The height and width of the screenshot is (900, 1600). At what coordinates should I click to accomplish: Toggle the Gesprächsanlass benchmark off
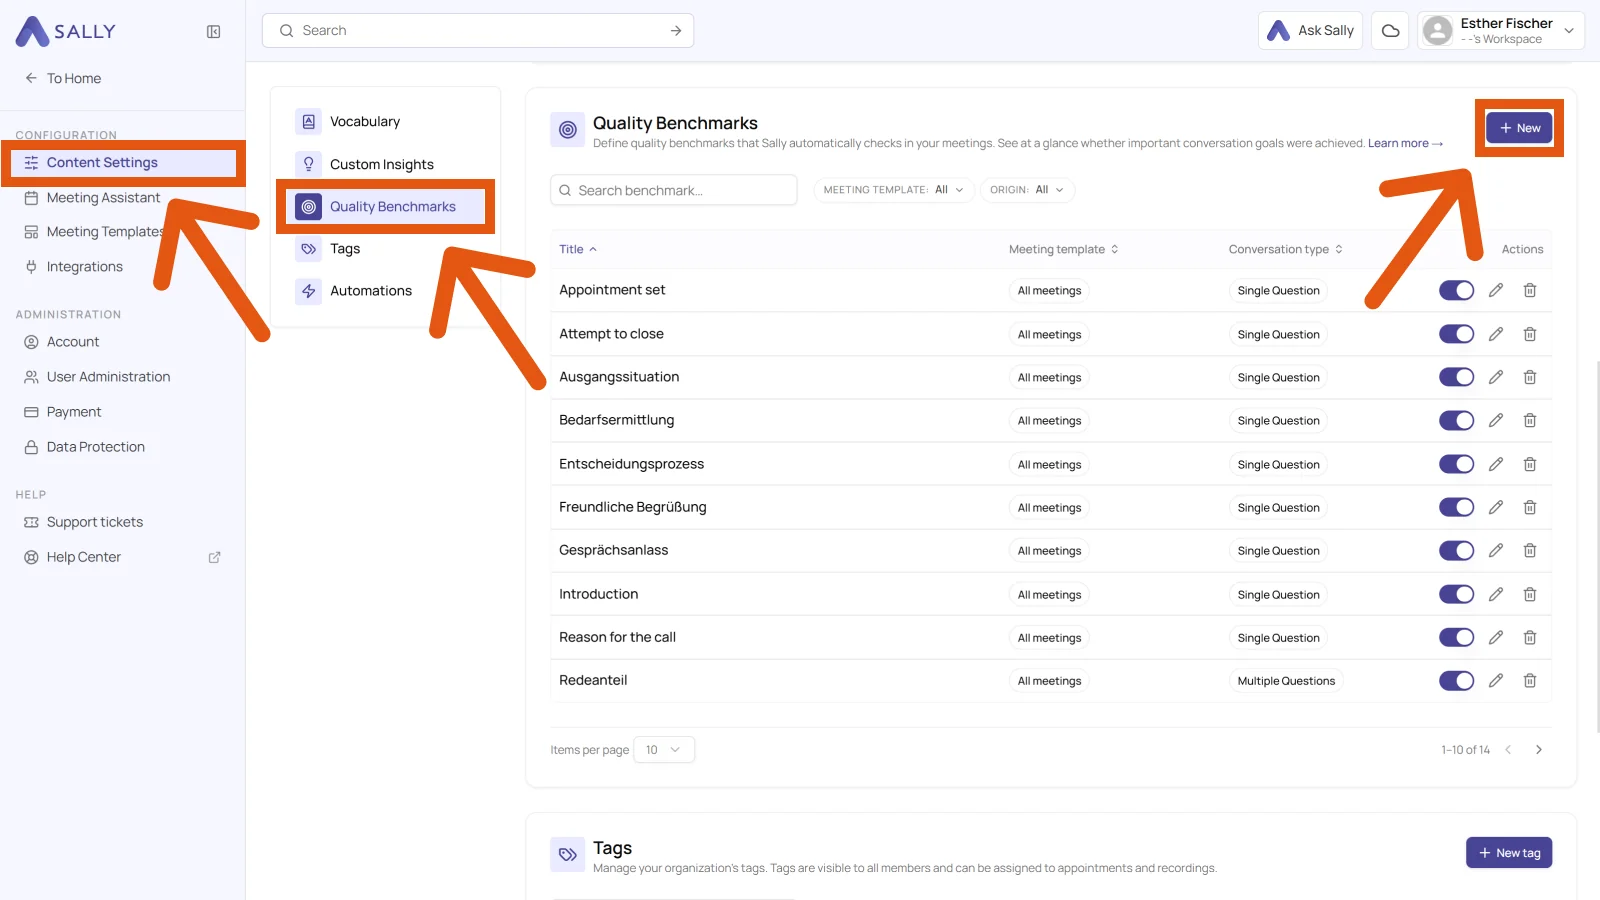1456,550
